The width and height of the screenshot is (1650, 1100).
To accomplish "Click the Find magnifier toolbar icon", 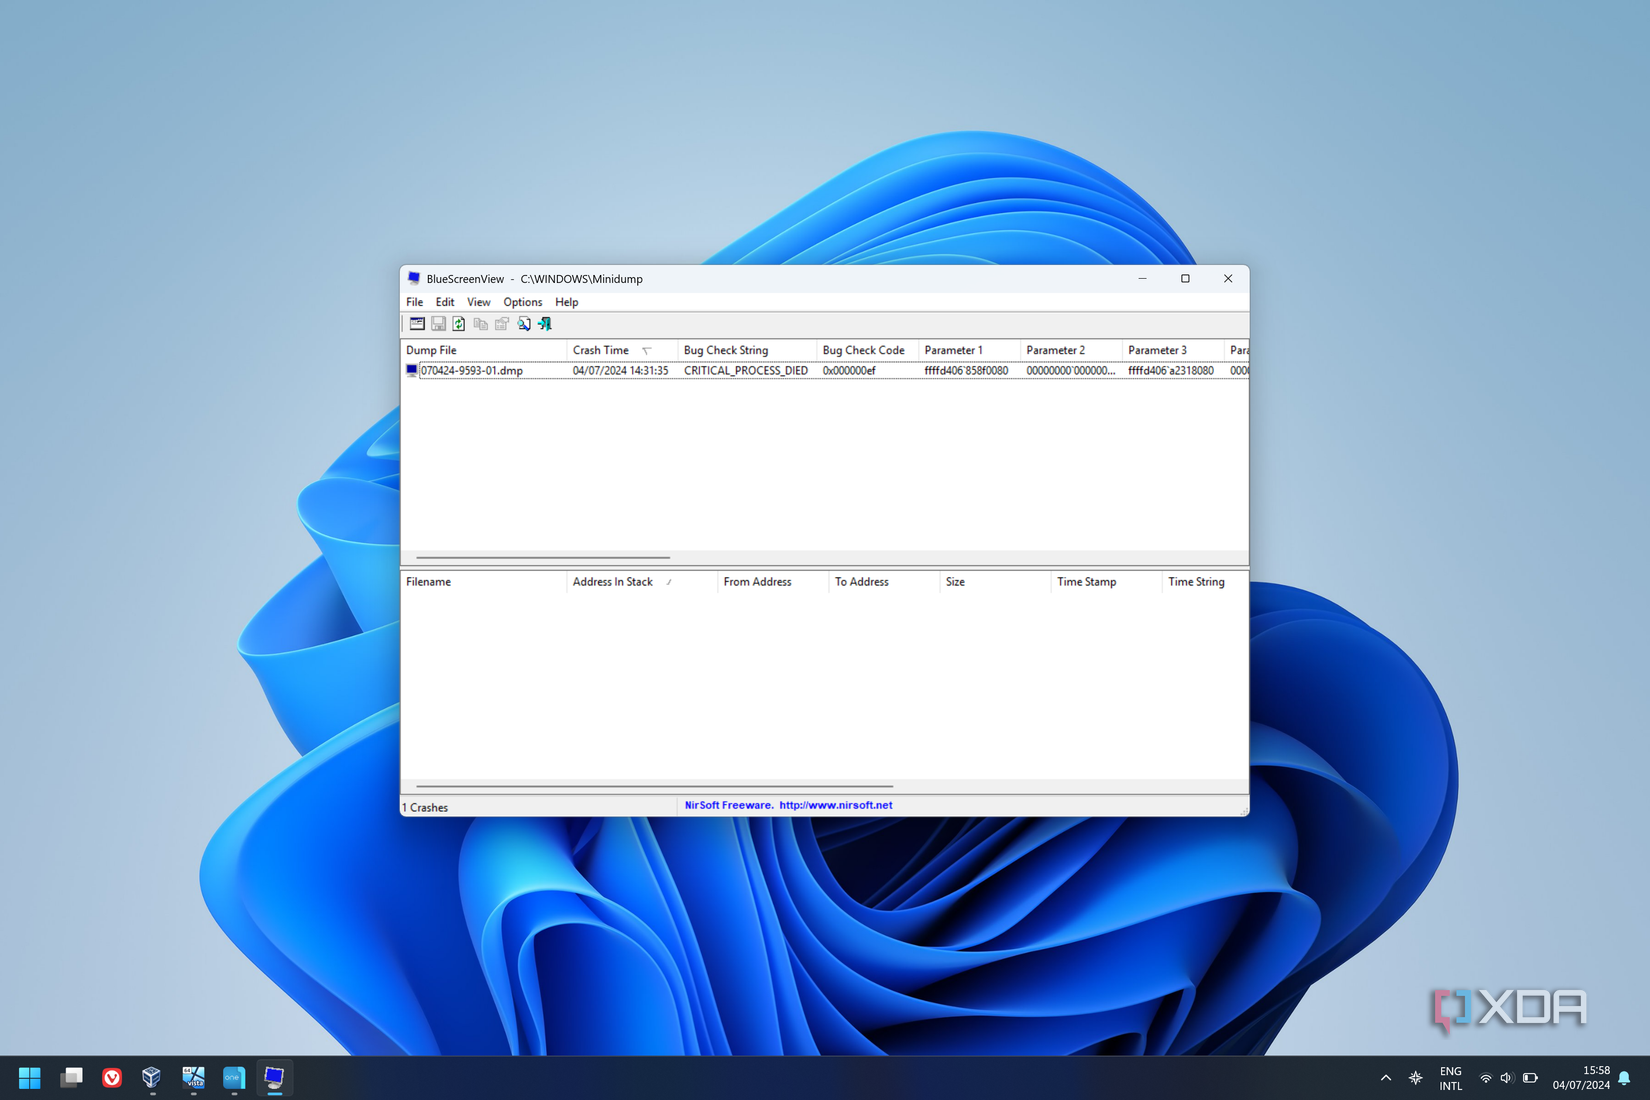I will point(524,324).
